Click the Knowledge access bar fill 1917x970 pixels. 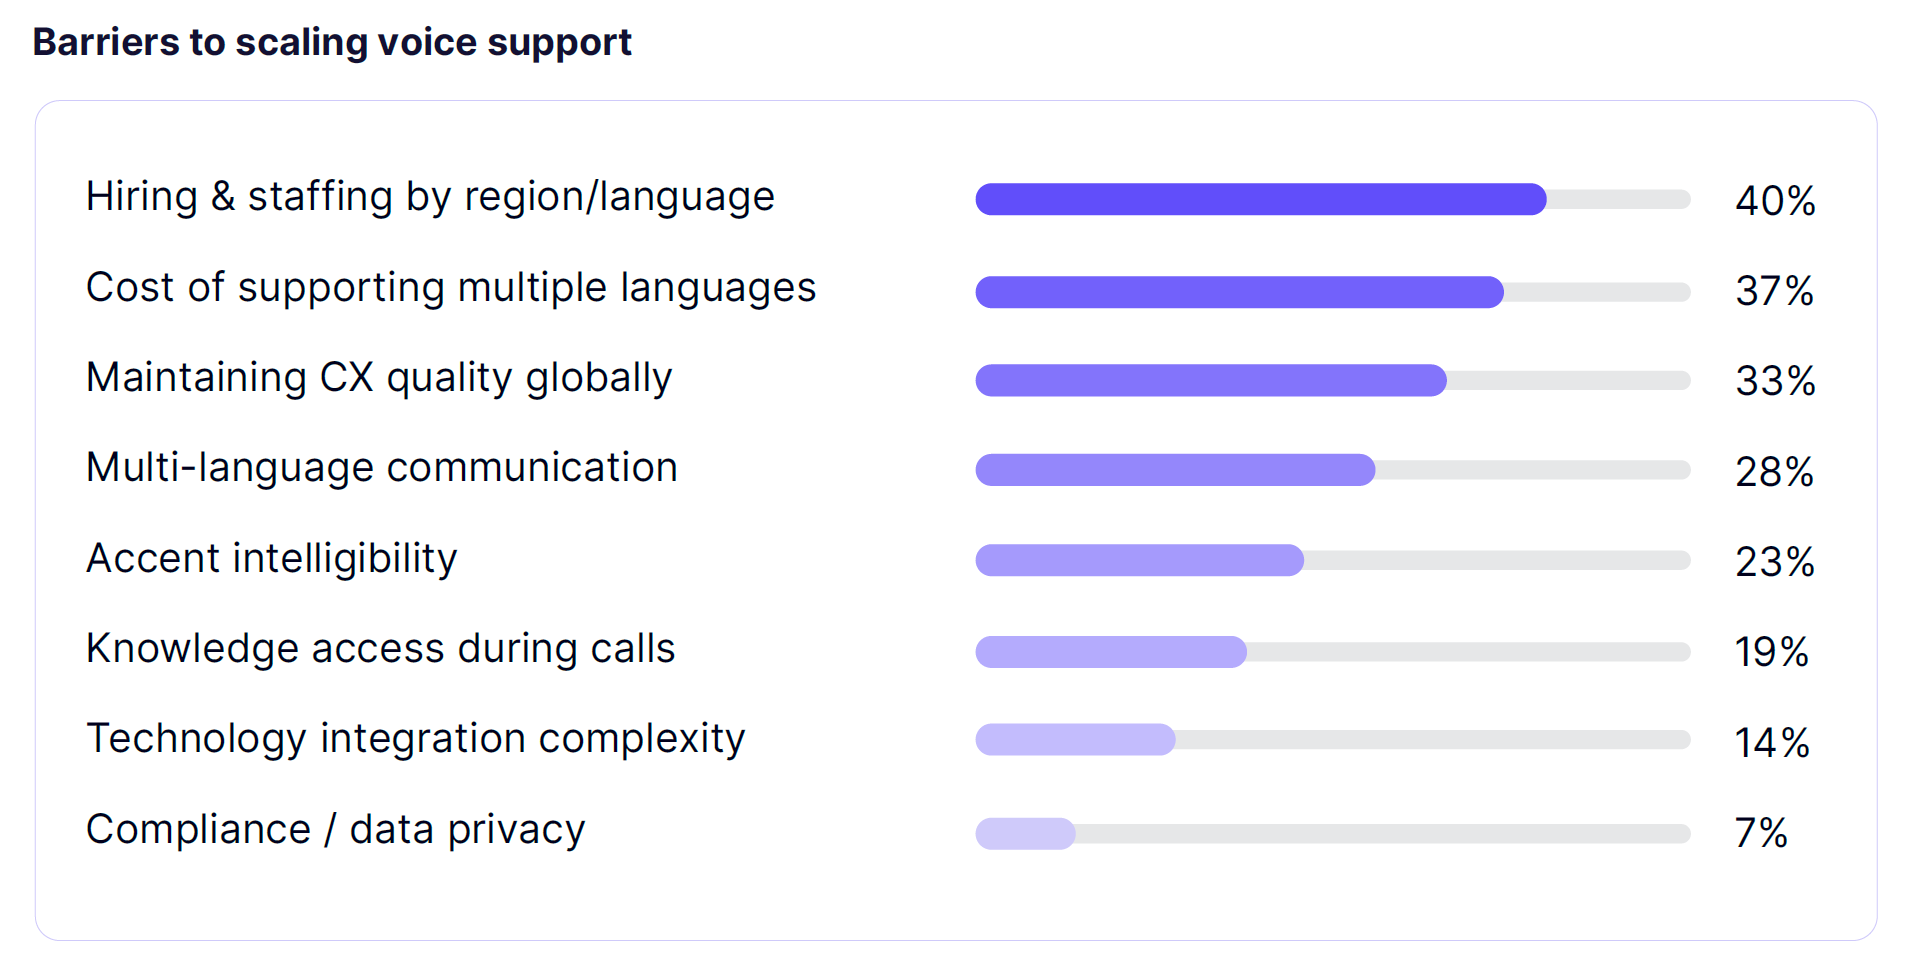1111,652
